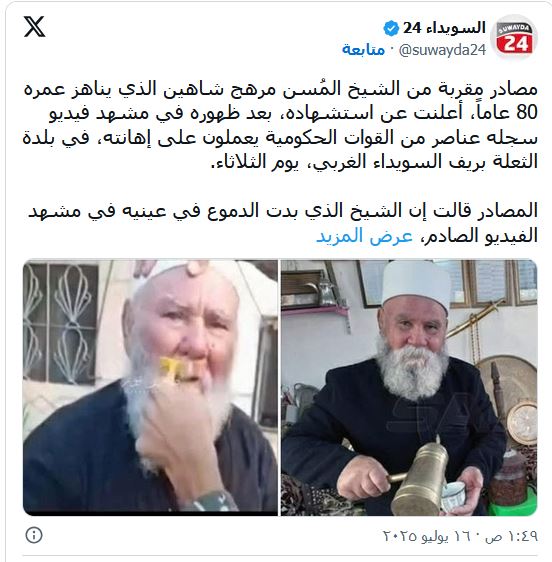Click the white cap in the right photo
This screenshot has width=552, height=562.
point(416,281)
